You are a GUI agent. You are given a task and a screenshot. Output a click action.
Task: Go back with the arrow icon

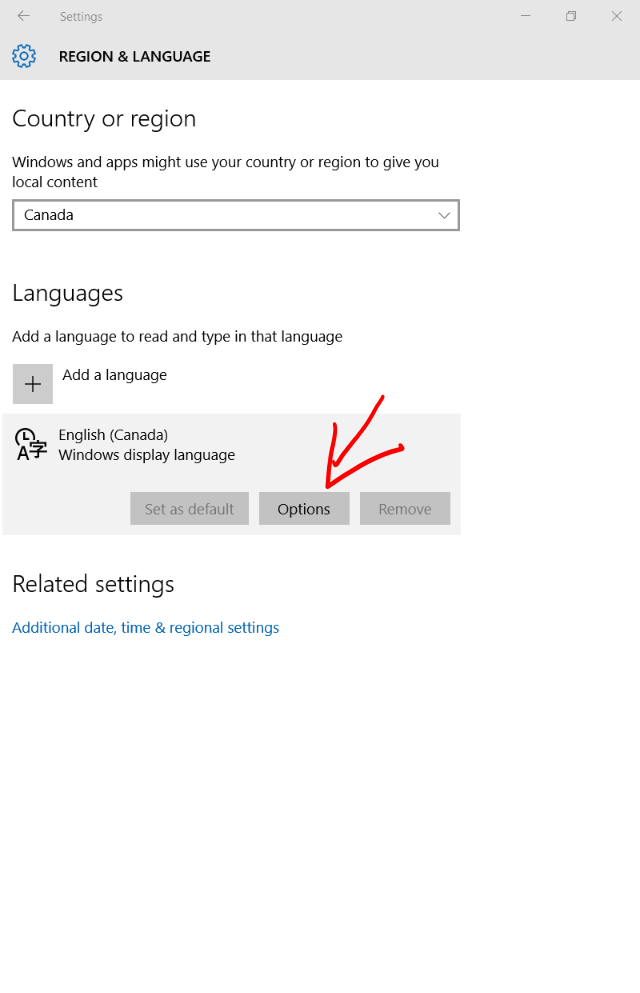pos(23,16)
